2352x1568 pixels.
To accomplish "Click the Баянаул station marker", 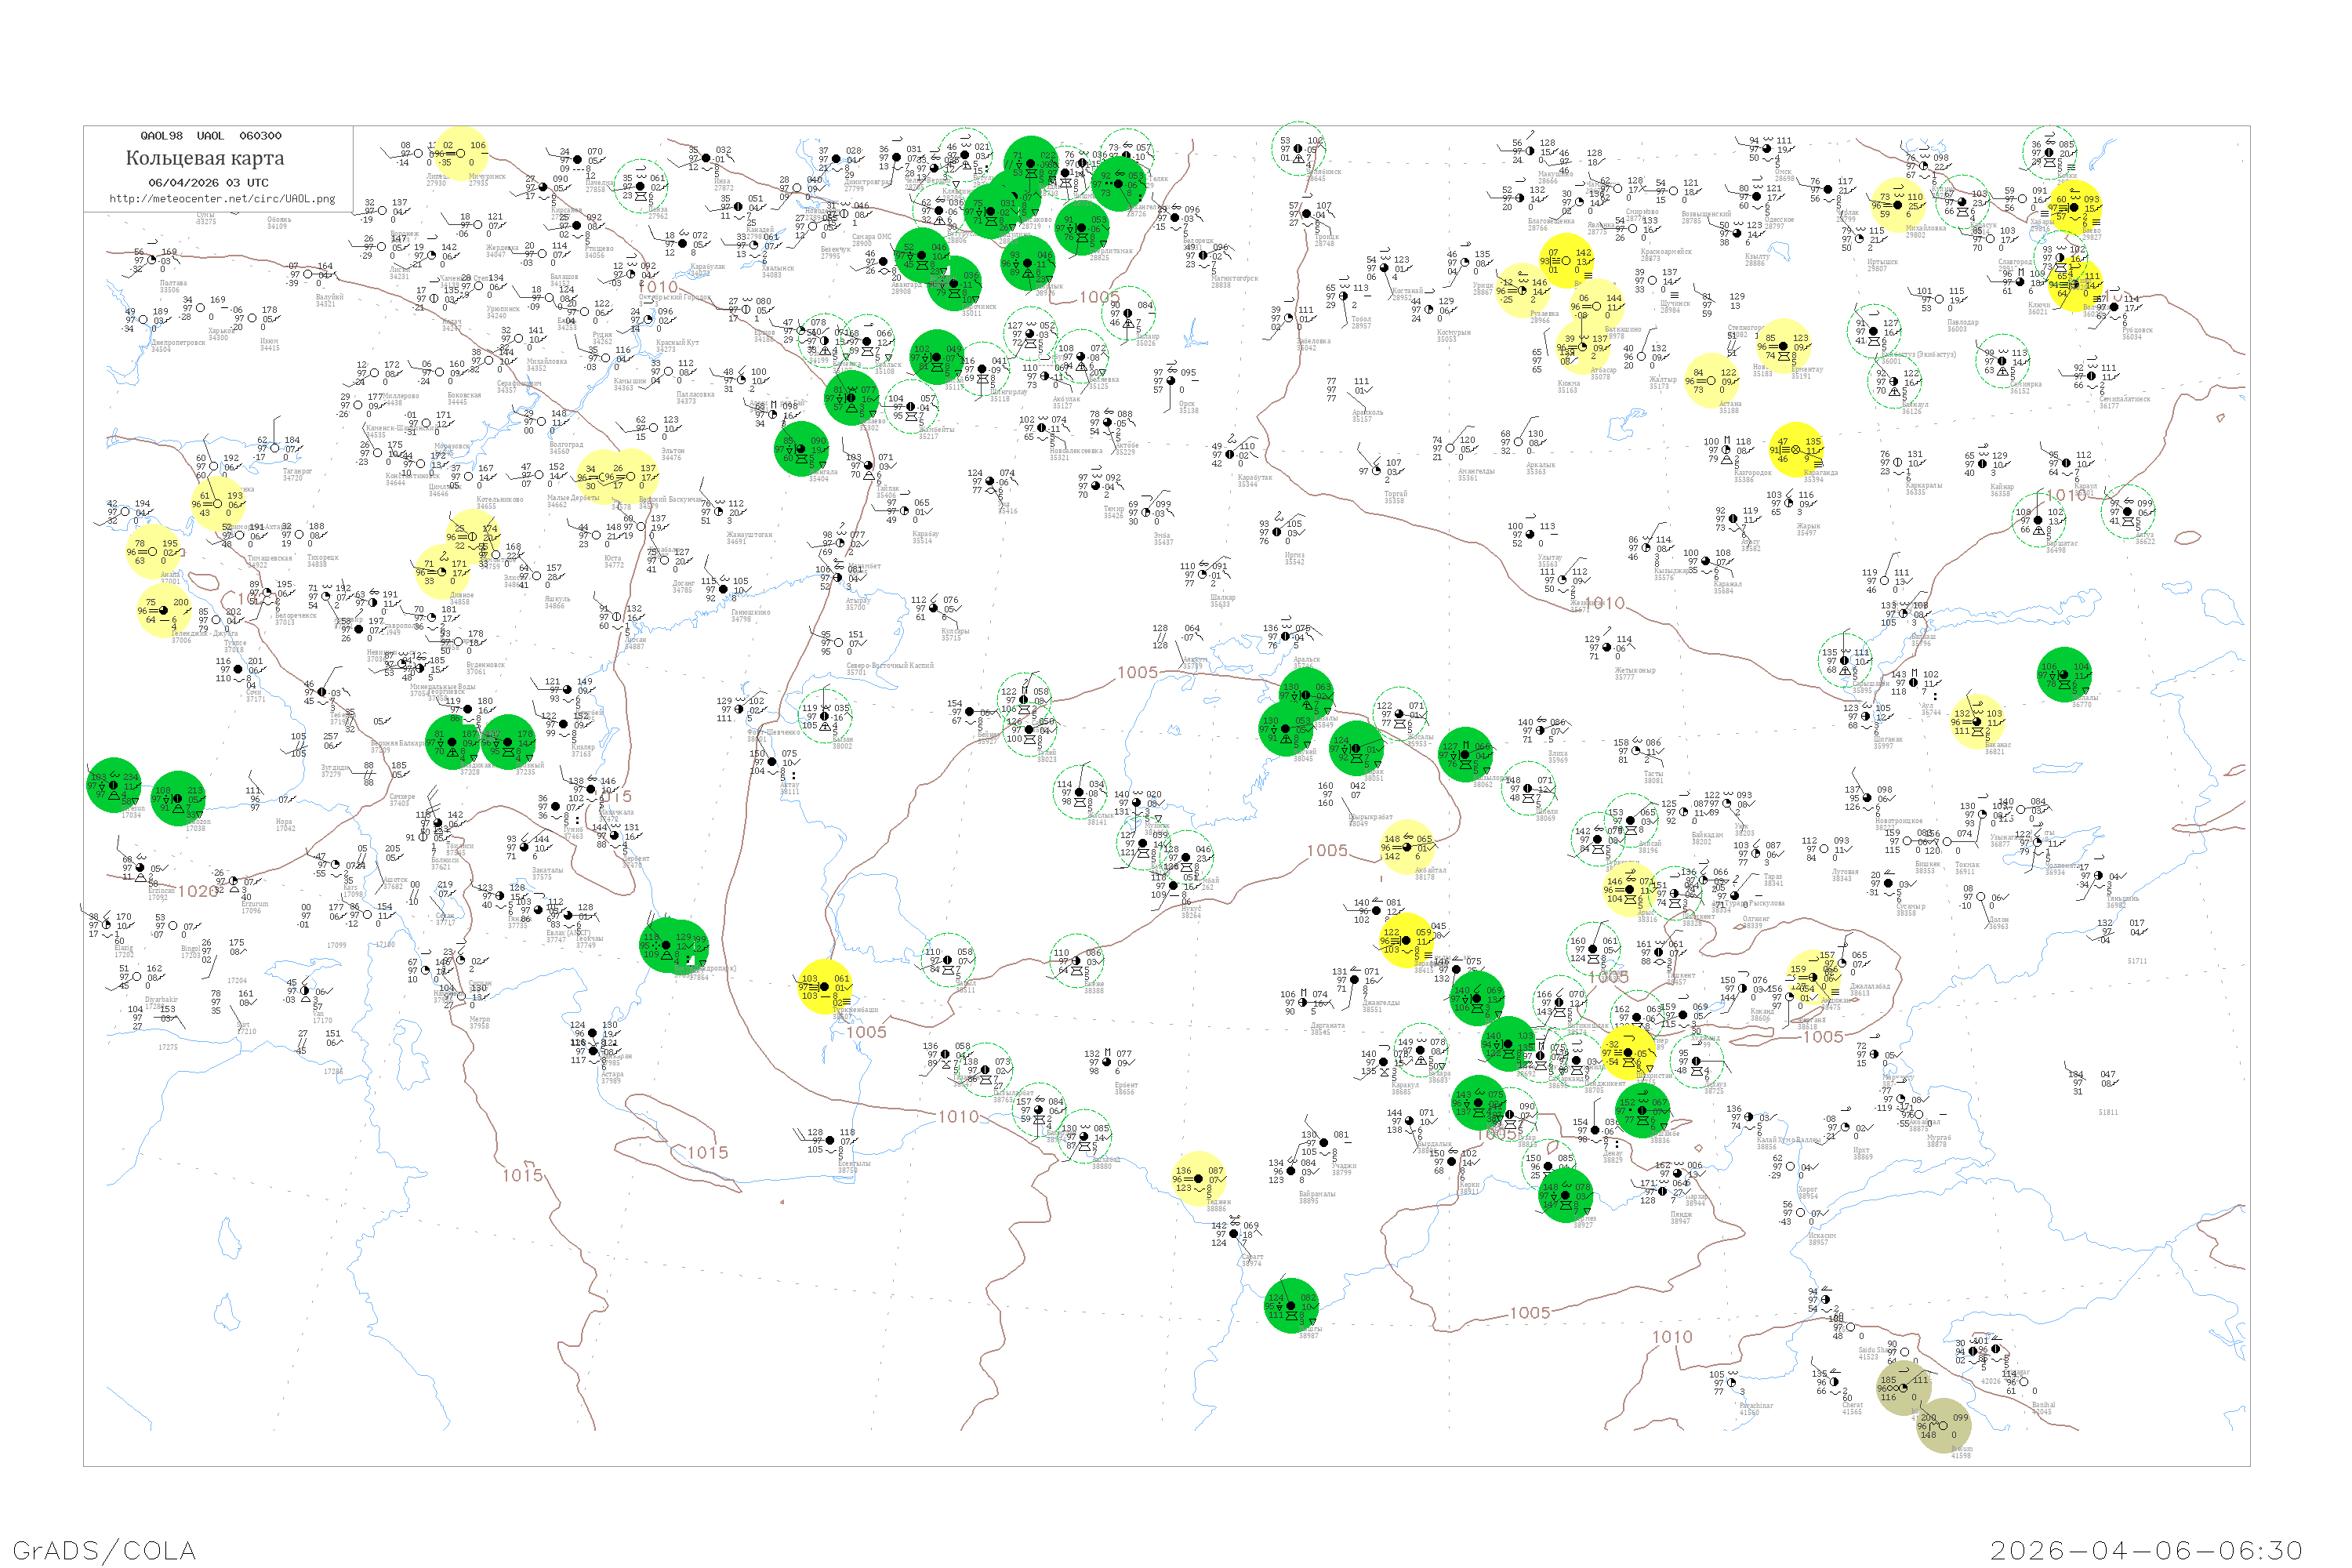I will tap(1894, 382).
